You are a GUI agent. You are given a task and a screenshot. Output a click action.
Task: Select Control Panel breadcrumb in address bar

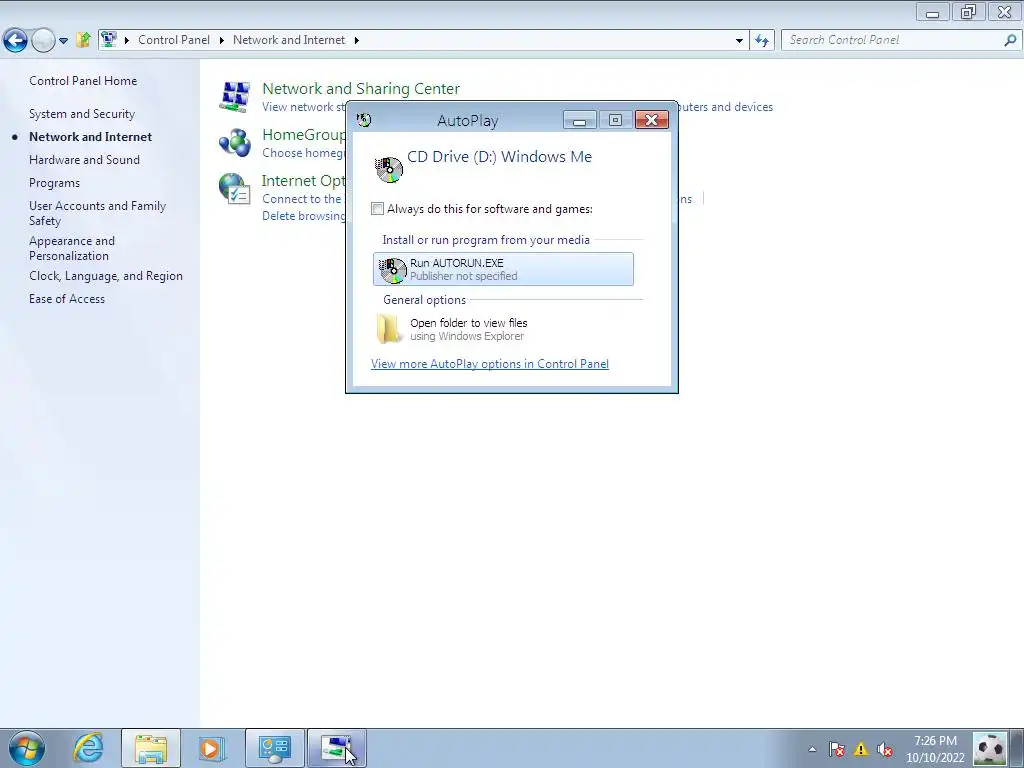click(174, 40)
